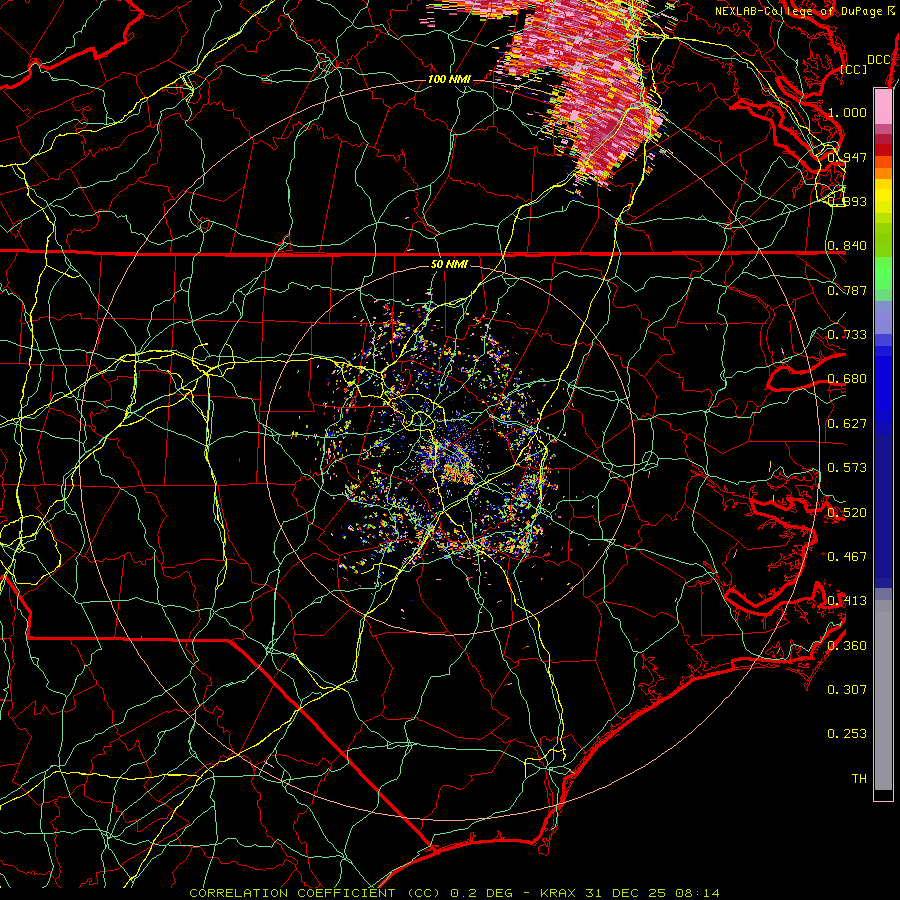Click the TH threshold label
Viewport: 900px width, 900px height.
(859, 779)
